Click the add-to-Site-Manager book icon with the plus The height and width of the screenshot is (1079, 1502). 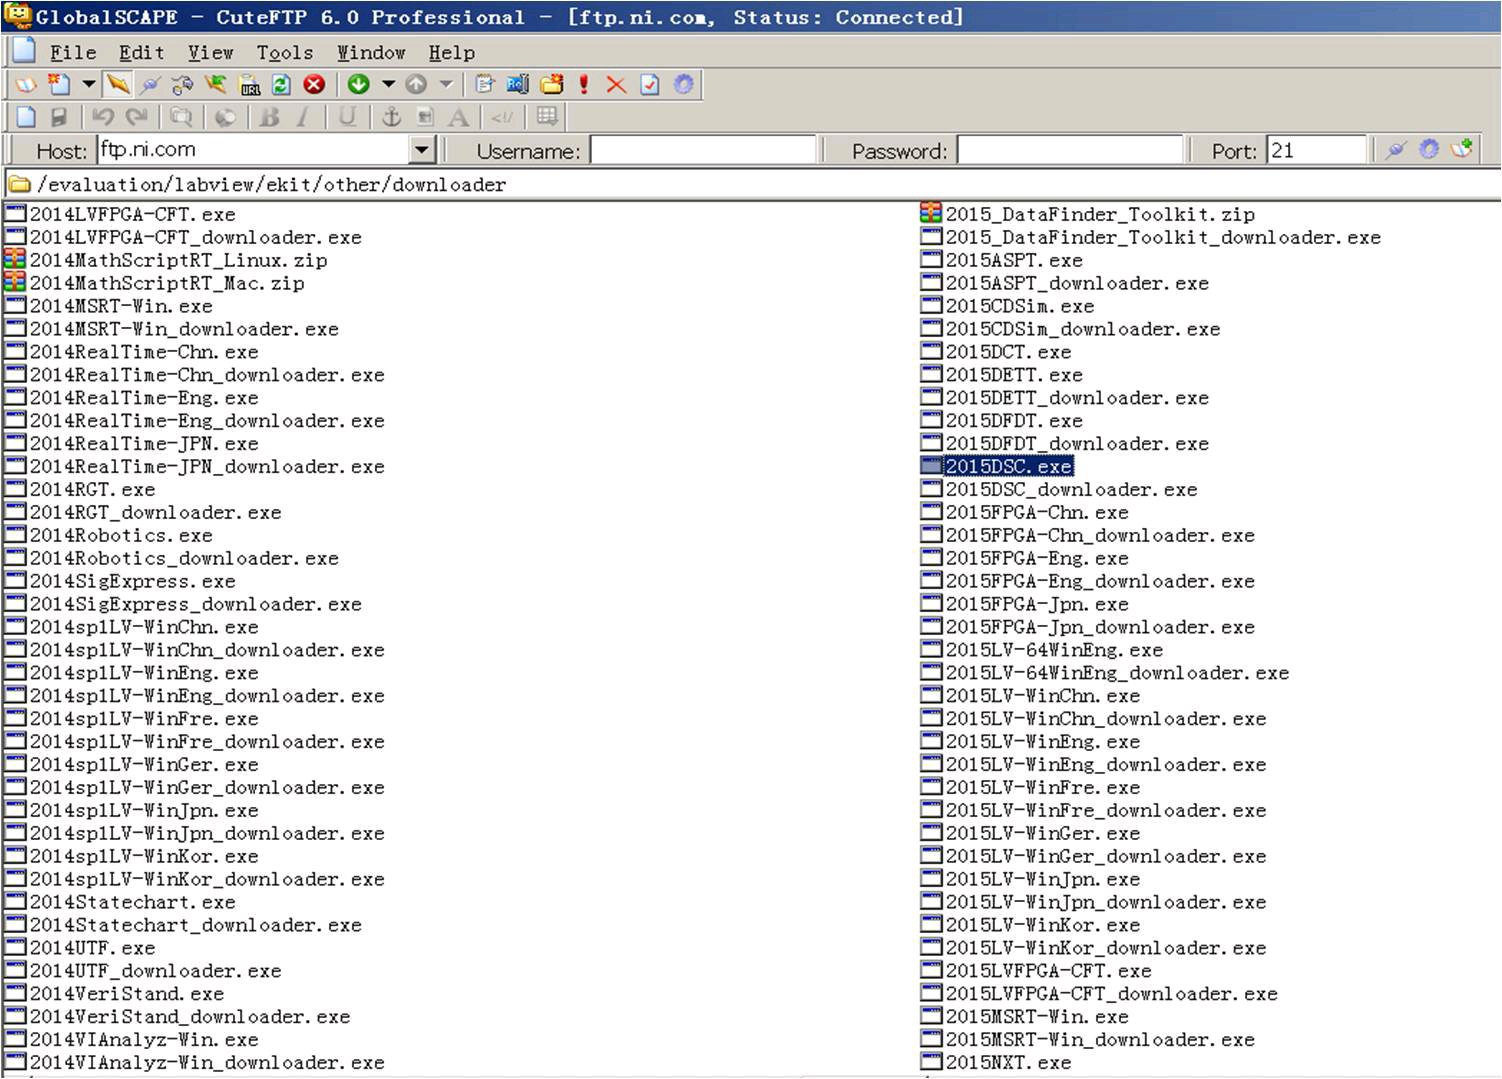point(1462,150)
